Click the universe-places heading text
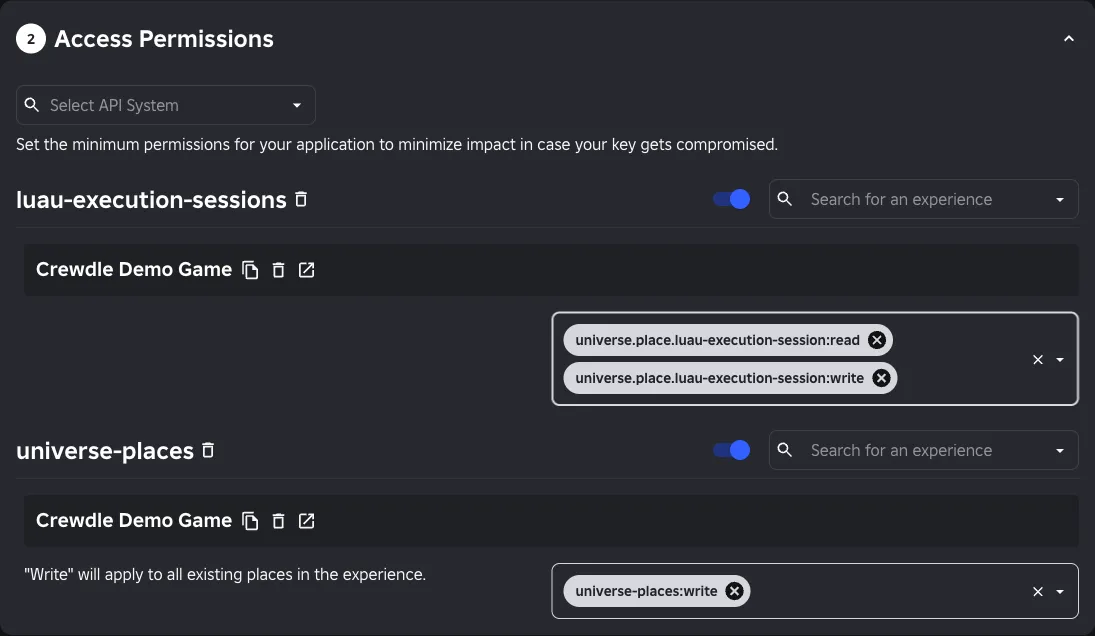The width and height of the screenshot is (1095, 636). click(x=105, y=451)
